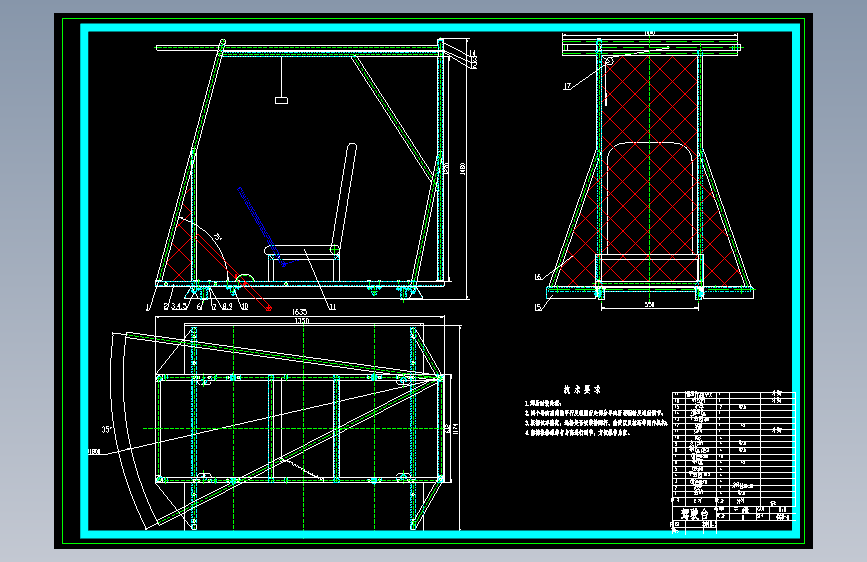
Task: Click part callout number '6'
Action: pyautogui.click(x=200, y=306)
